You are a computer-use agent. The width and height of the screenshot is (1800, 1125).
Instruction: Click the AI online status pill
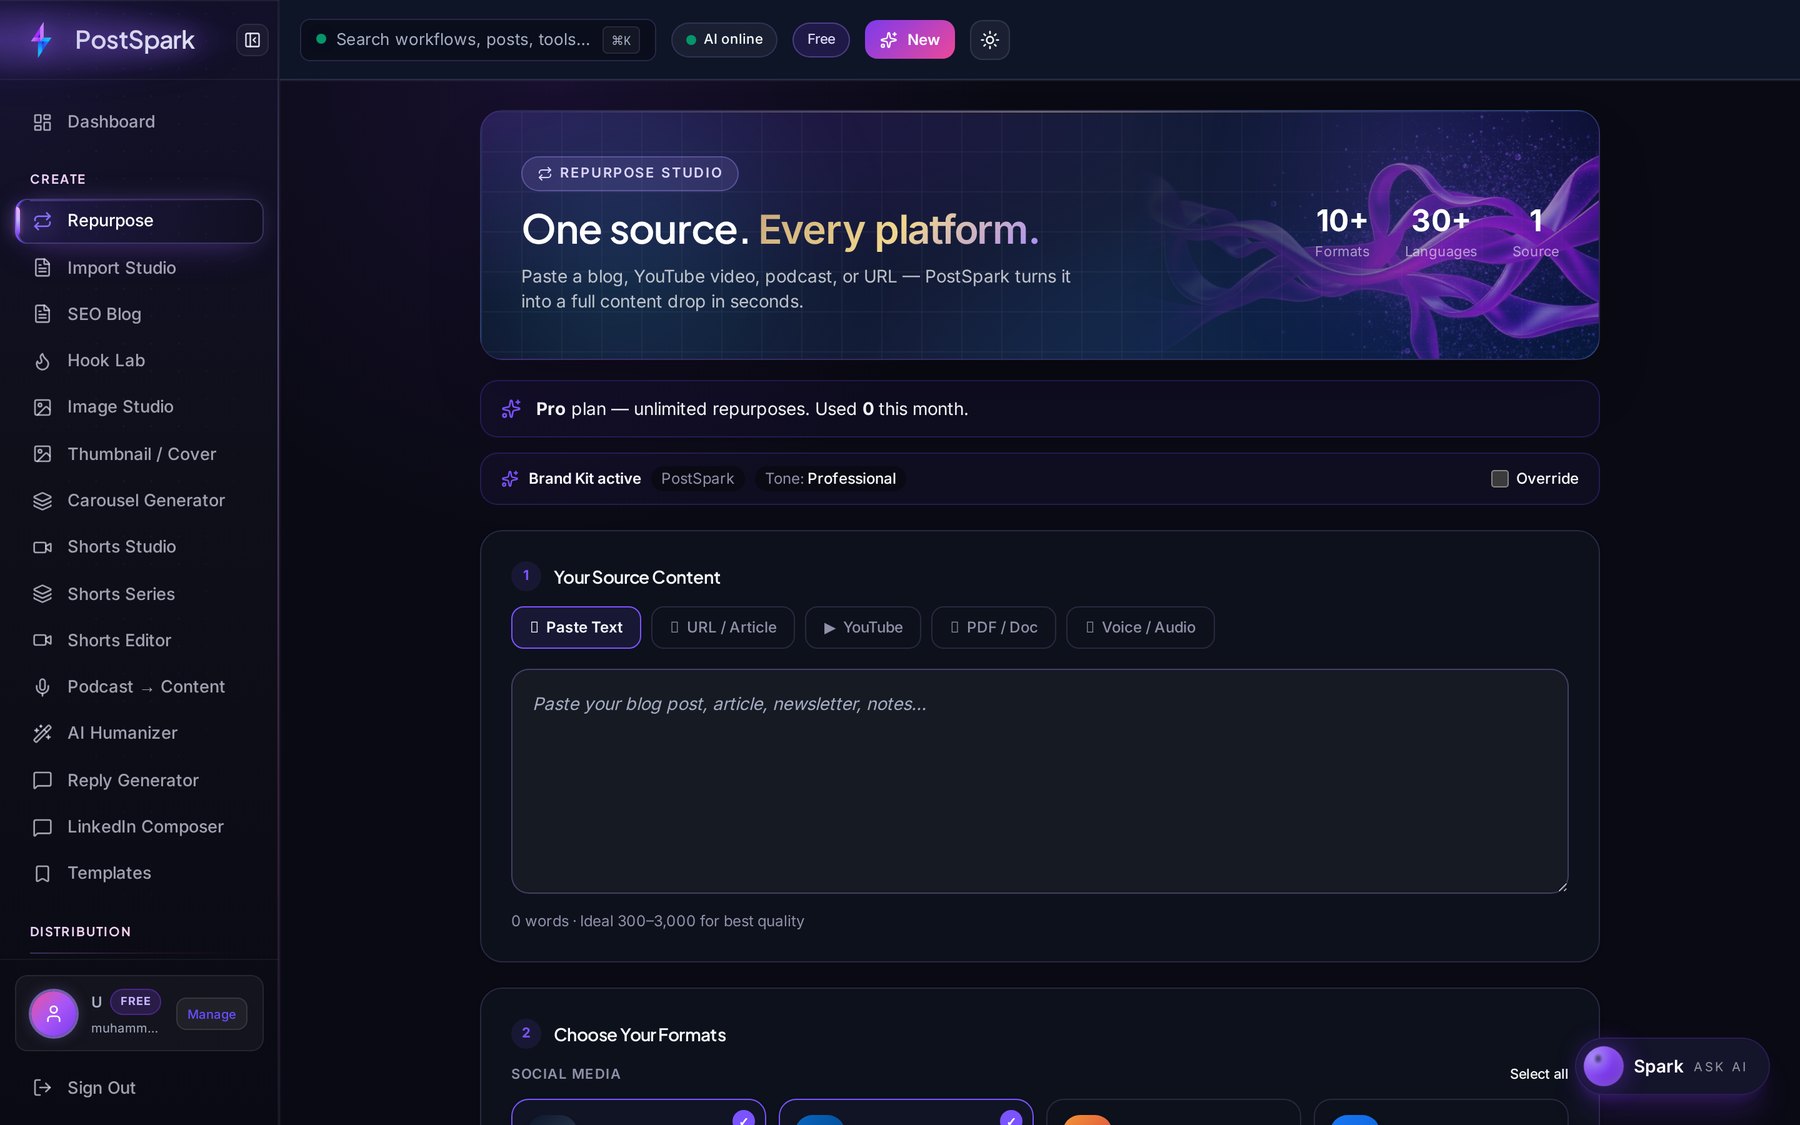tap(724, 40)
